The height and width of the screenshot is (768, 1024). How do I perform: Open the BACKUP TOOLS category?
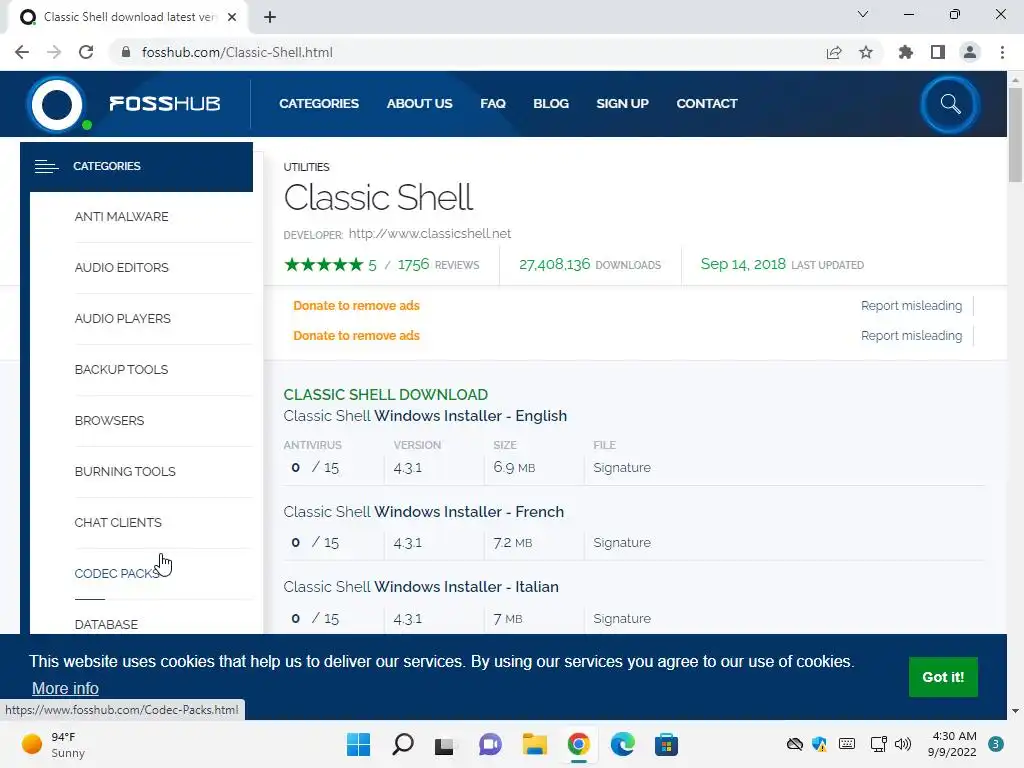121,370
